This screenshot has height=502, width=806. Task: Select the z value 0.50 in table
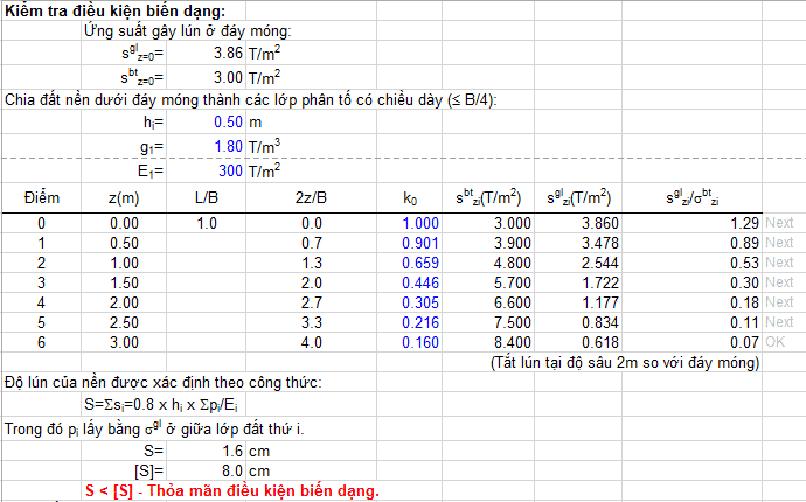pos(124,243)
